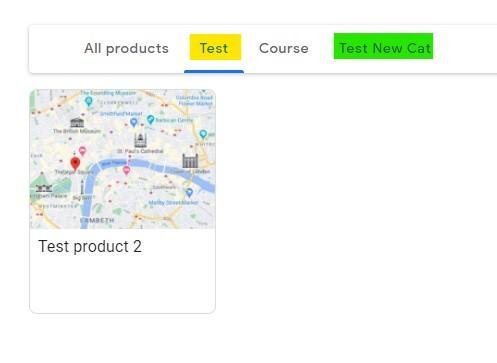Open the Course tab
This screenshot has width=497, height=363.
click(x=284, y=48)
